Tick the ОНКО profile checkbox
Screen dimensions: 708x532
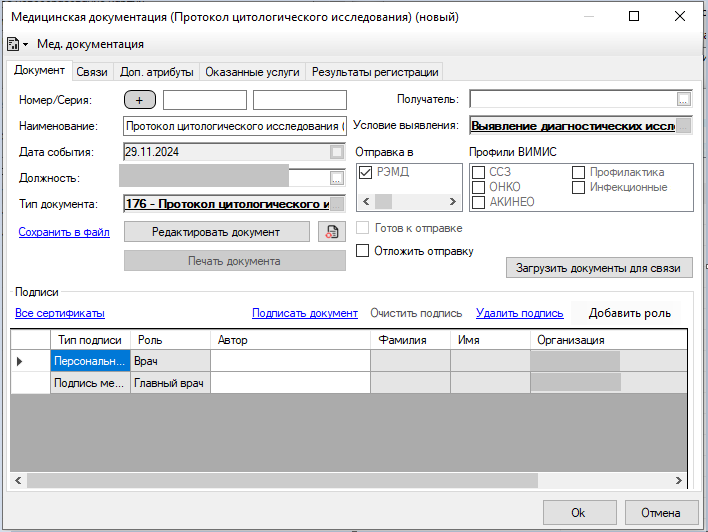[x=479, y=187]
